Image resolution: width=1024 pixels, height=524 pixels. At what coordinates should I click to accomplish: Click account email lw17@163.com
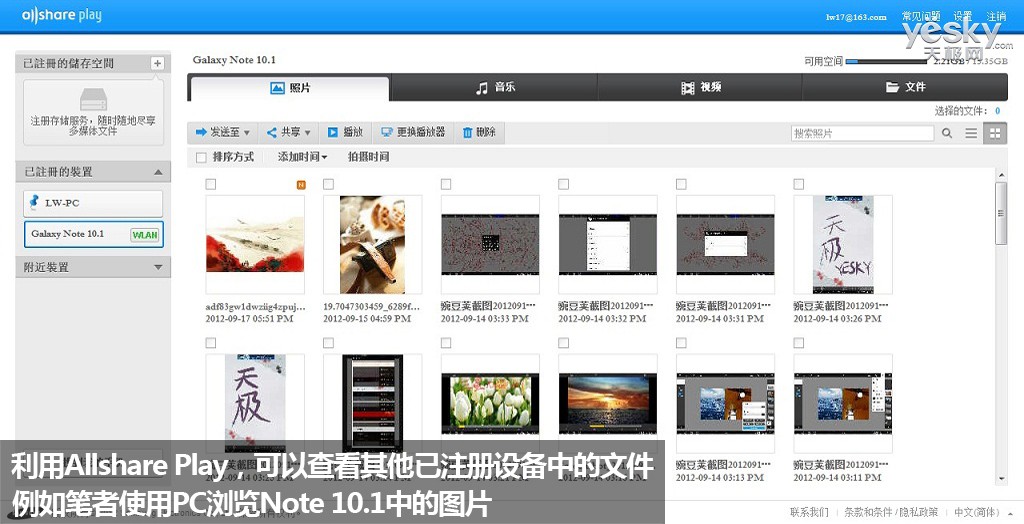856,17
